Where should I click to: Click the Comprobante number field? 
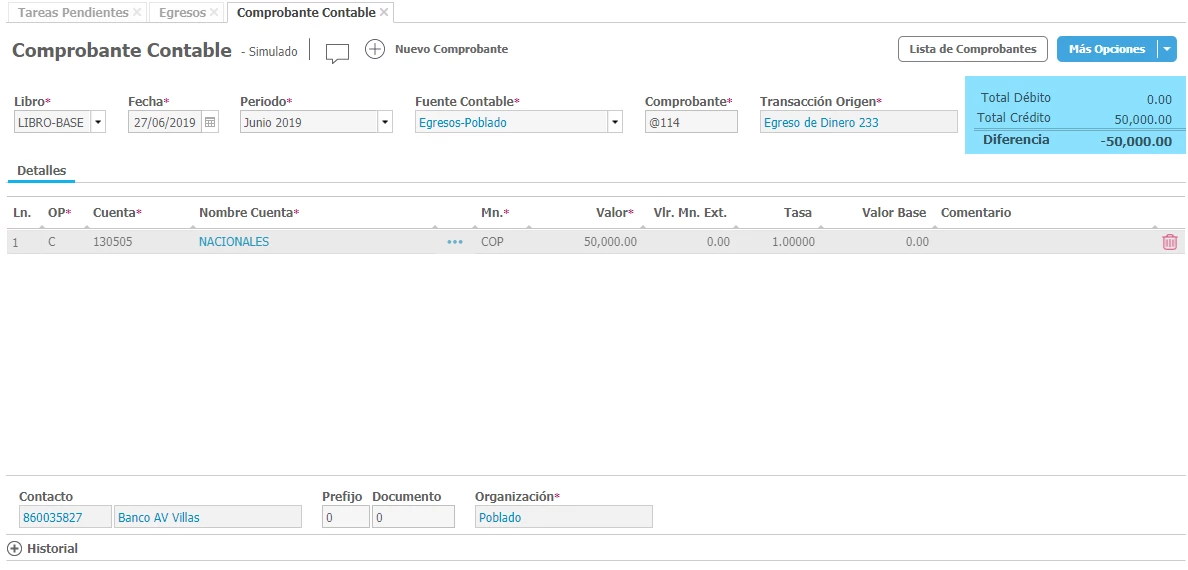[x=691, y=122]
